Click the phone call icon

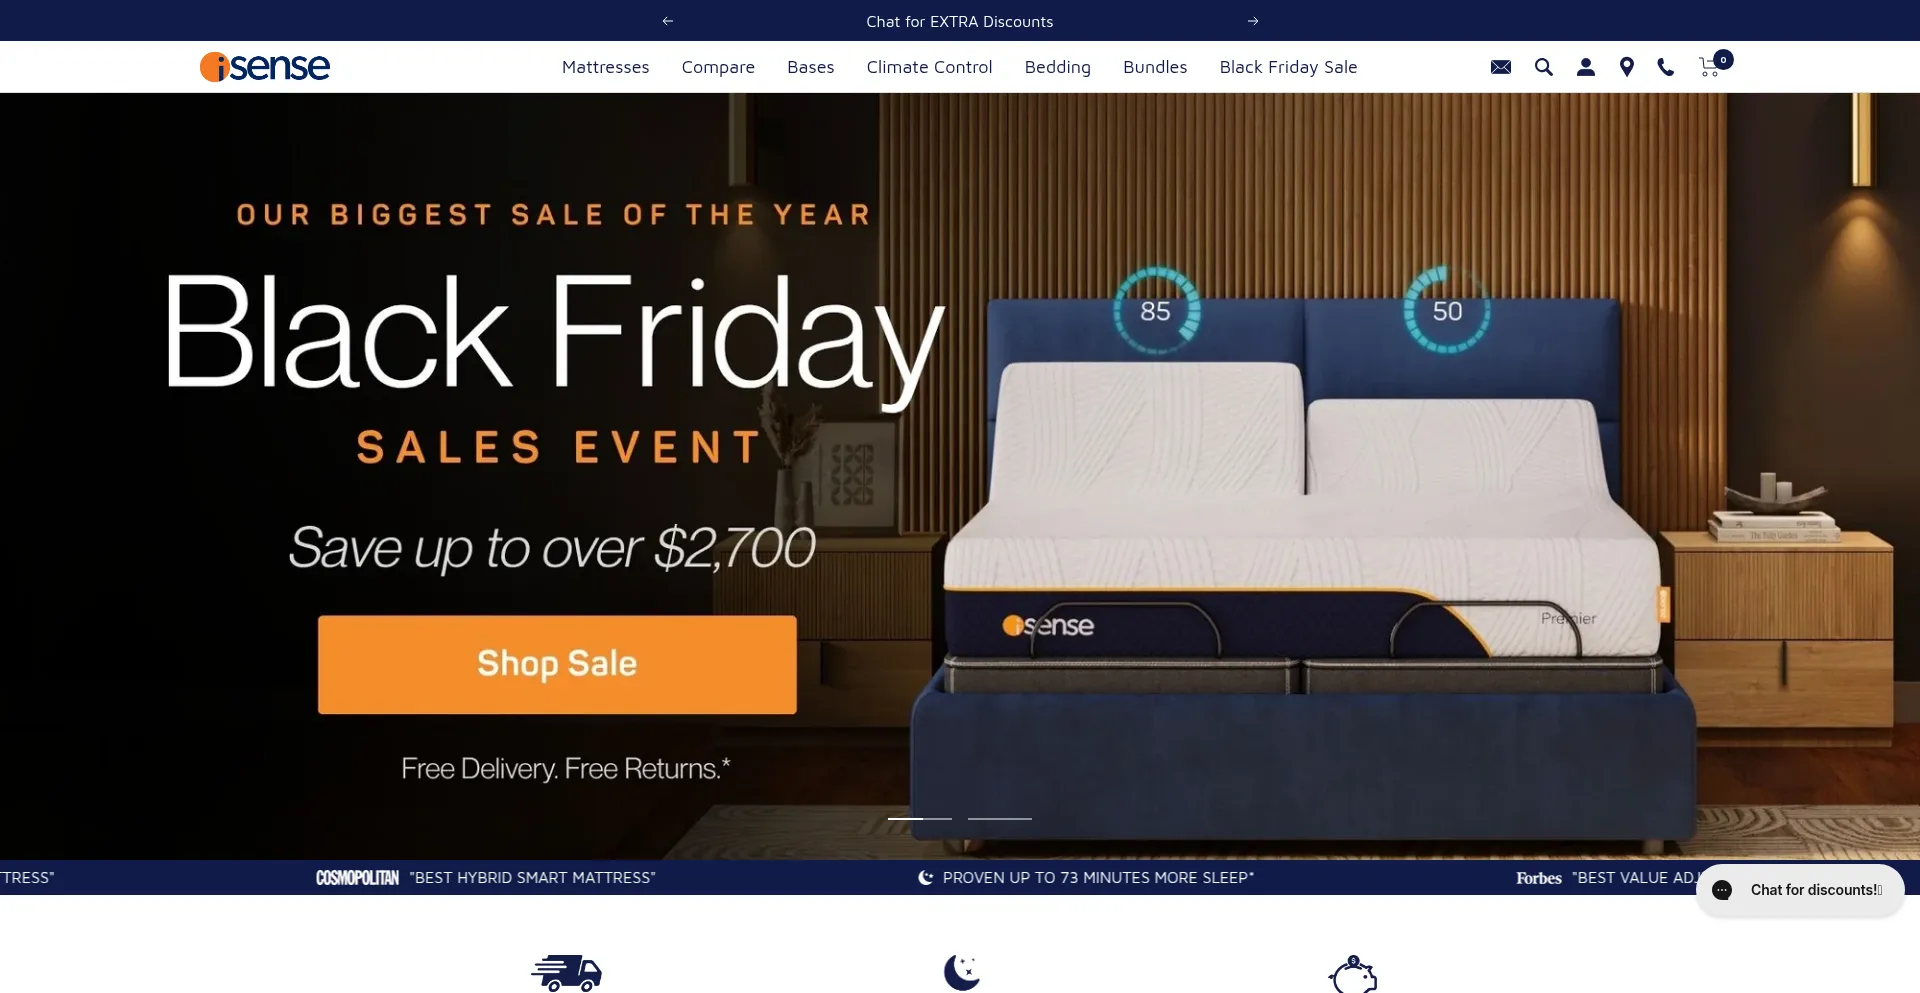pos(1666,67)
